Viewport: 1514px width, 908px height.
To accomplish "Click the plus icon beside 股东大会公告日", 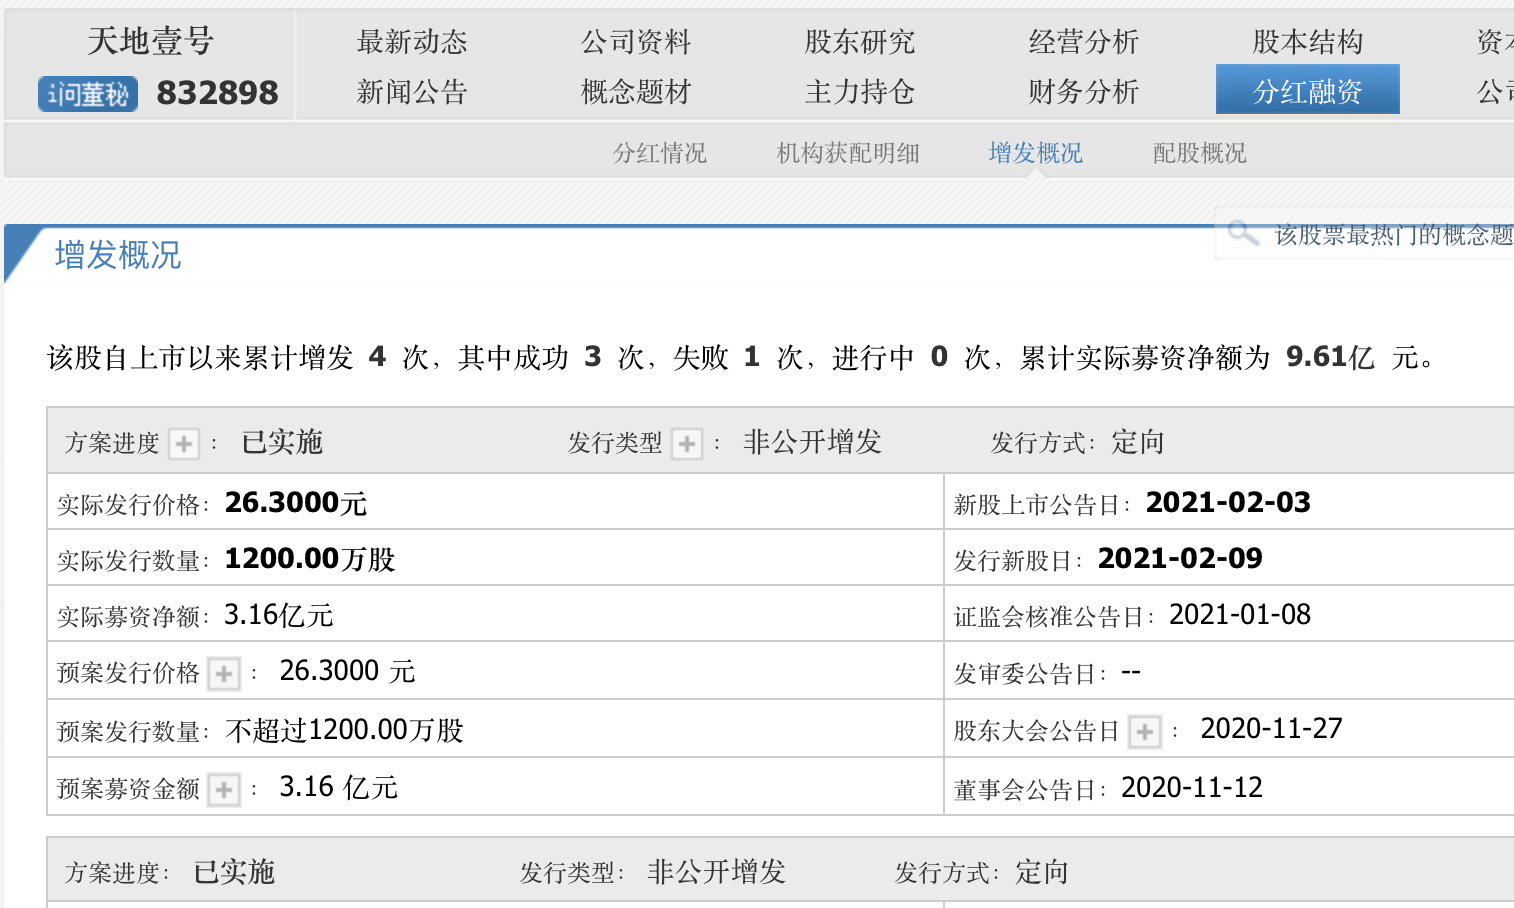I will [x=1145, y=732].
